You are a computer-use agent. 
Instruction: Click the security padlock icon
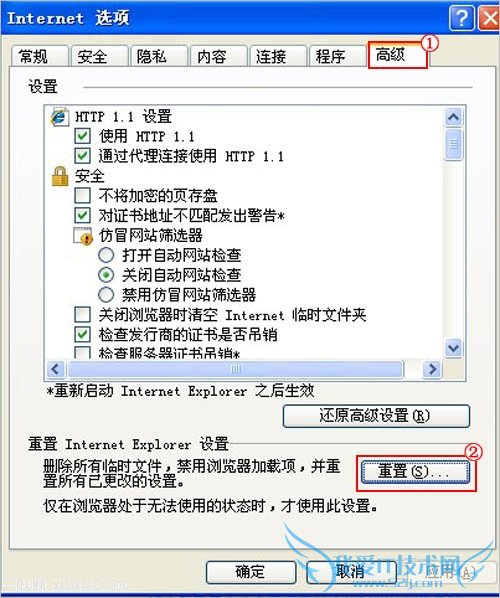tap(60, 176)
